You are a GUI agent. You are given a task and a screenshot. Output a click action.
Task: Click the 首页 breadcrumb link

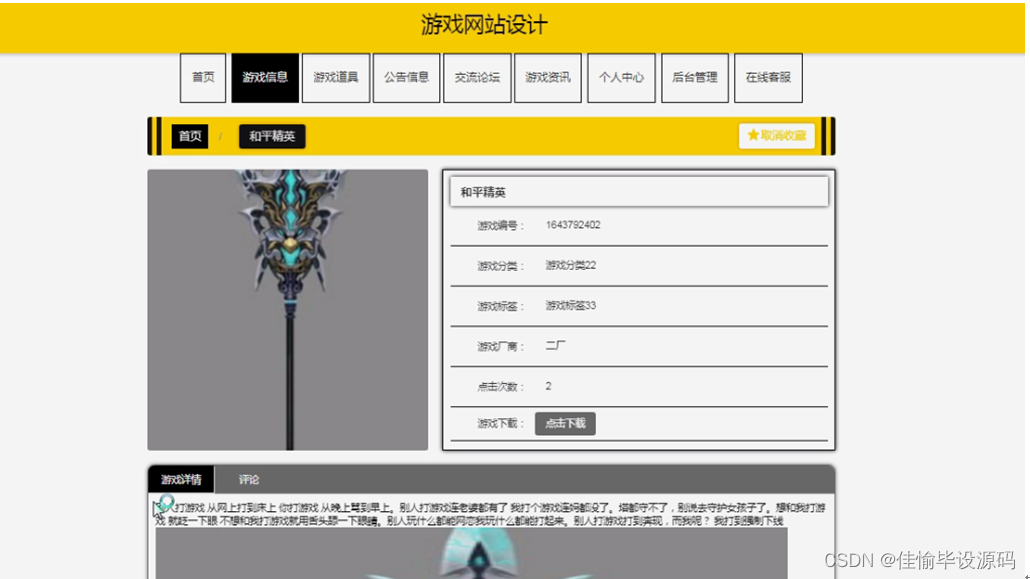tap(190, 136)
